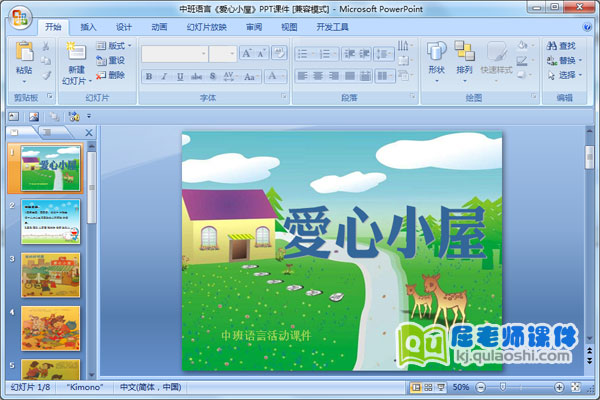Open the Slide Show (幻灯片放映) tab
600x400 pixels.
(x=207, y=27)
